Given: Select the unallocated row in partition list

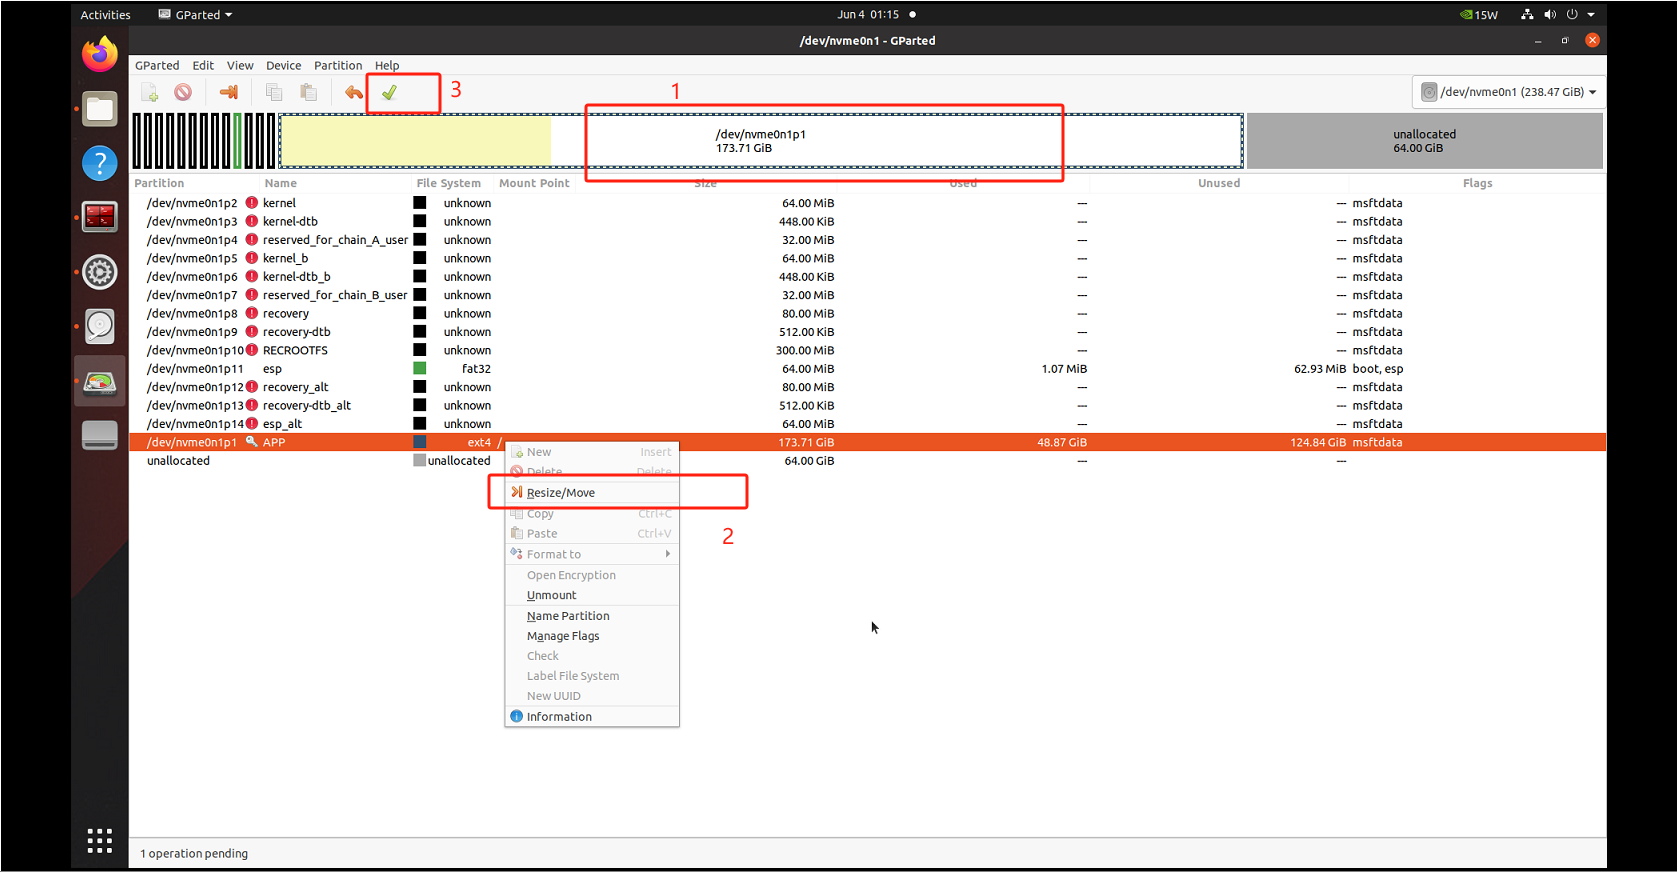Looking at the screenshot, I should 868,461.
